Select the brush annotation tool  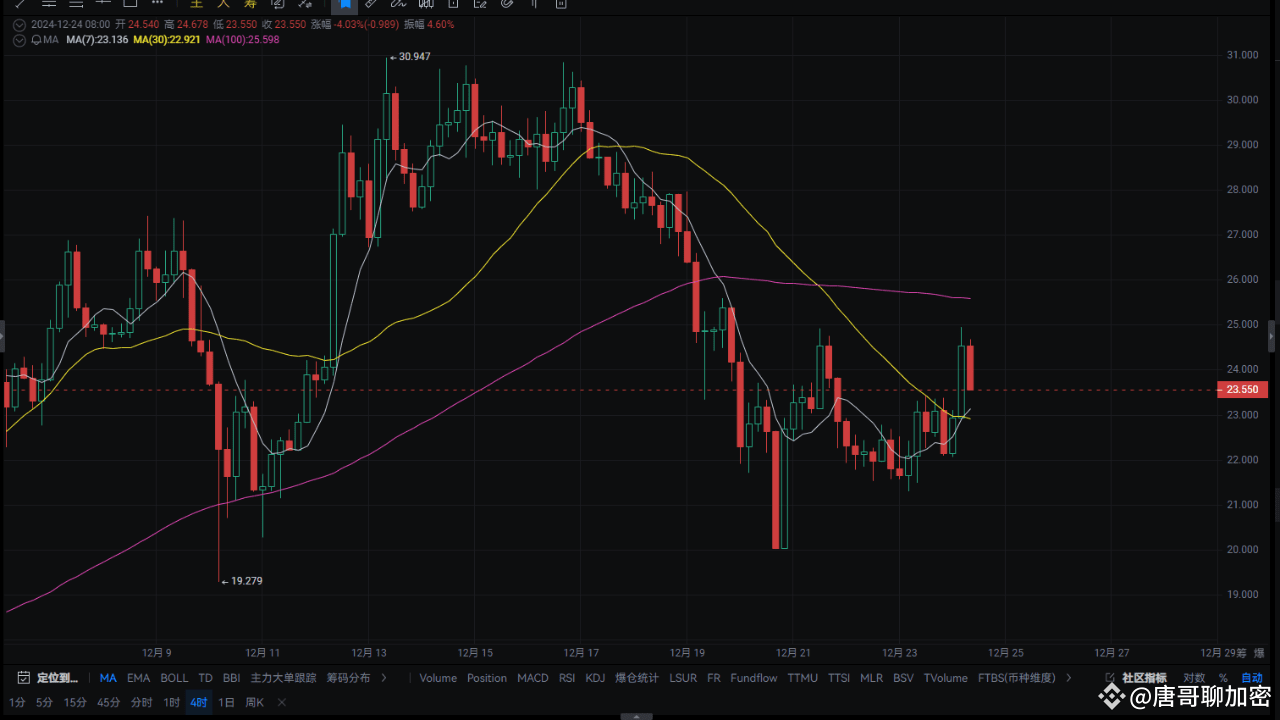(x=397, y=5)
